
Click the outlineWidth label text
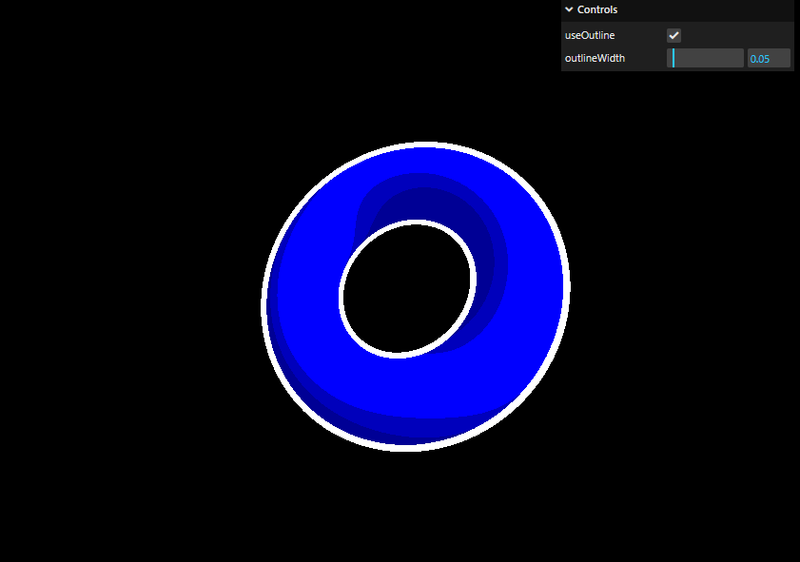click(x=595, y=58)
